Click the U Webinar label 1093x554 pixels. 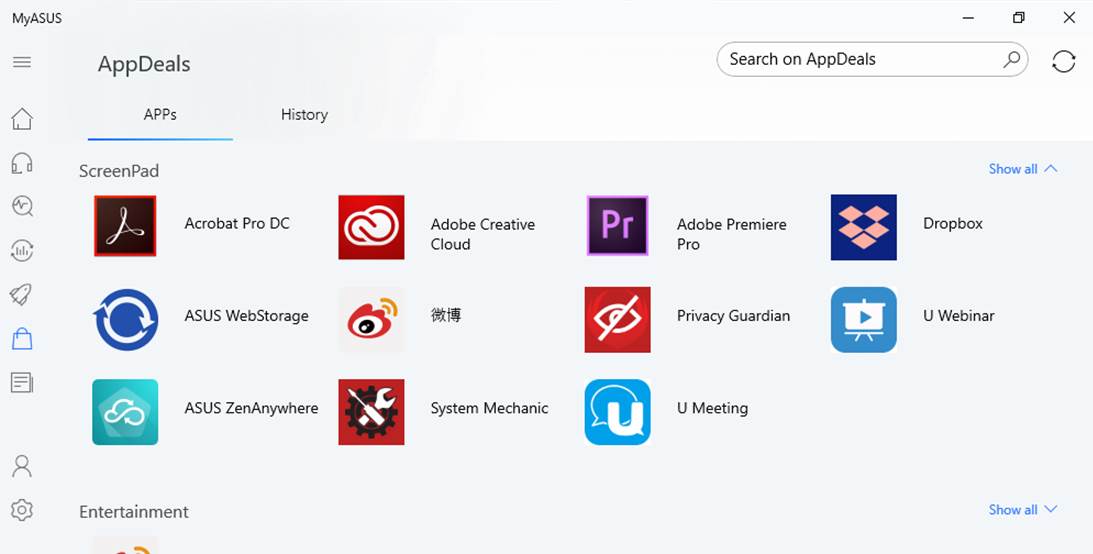coord(958,316)
